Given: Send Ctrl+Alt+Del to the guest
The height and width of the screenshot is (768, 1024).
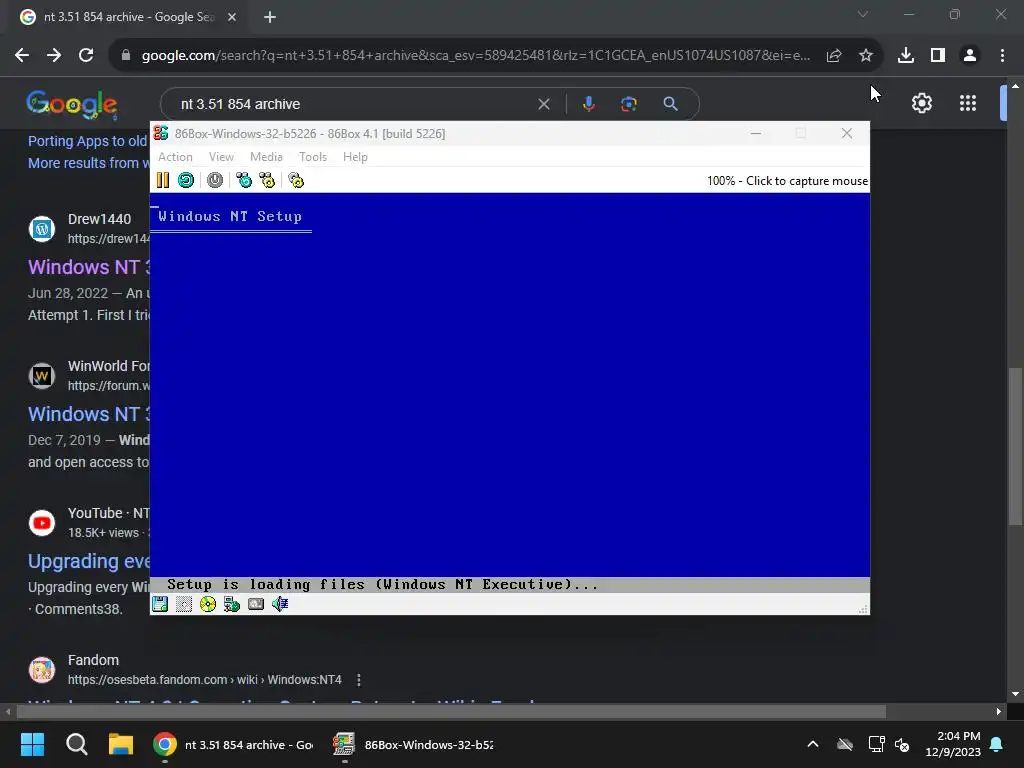Looking at the screenshot, I should 244,180.
